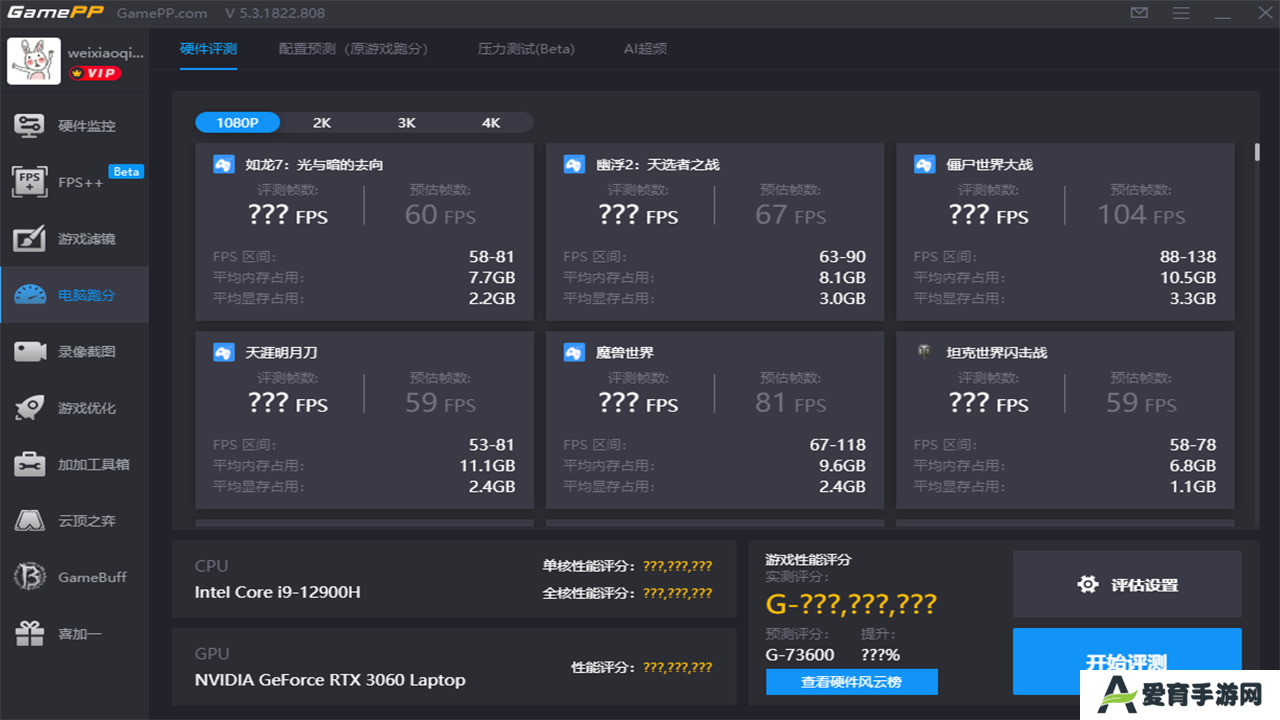Click the 坦克世界闪击战 game icon
Image resolution: width=1280 pixels, height=720 pixels.
(x=925, y=351)
